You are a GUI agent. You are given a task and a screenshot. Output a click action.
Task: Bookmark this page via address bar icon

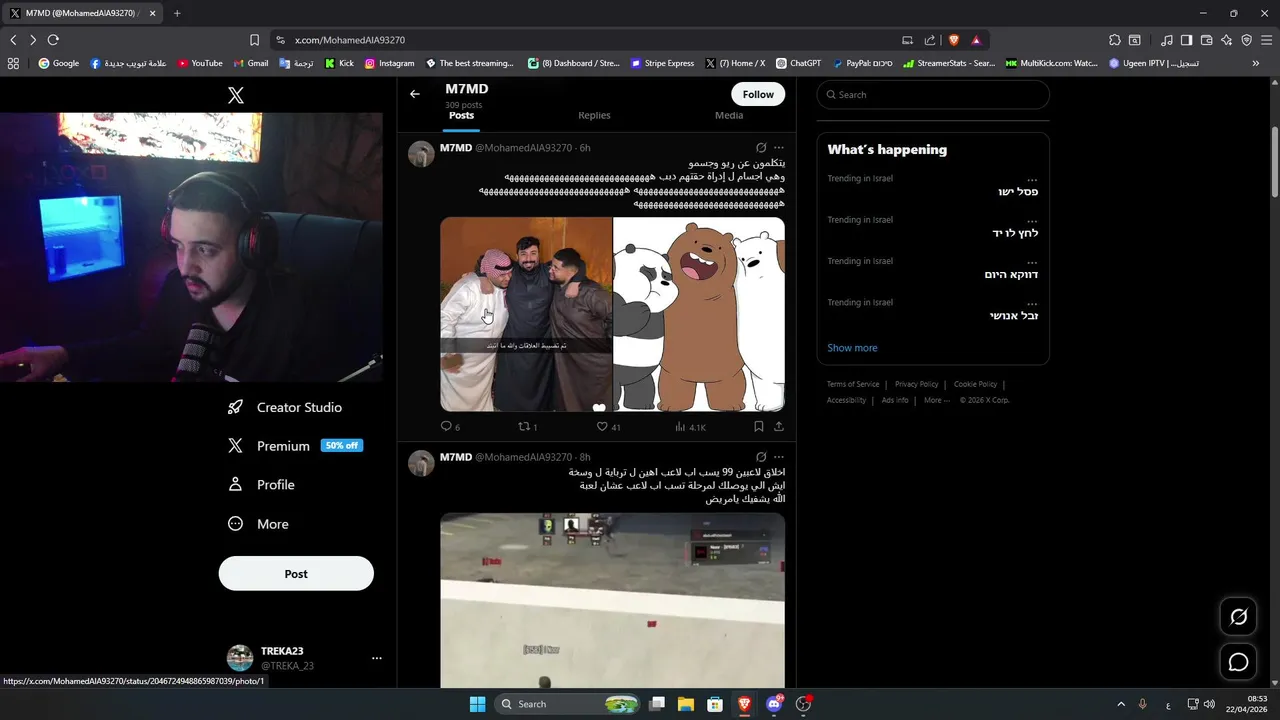[254, 40]
